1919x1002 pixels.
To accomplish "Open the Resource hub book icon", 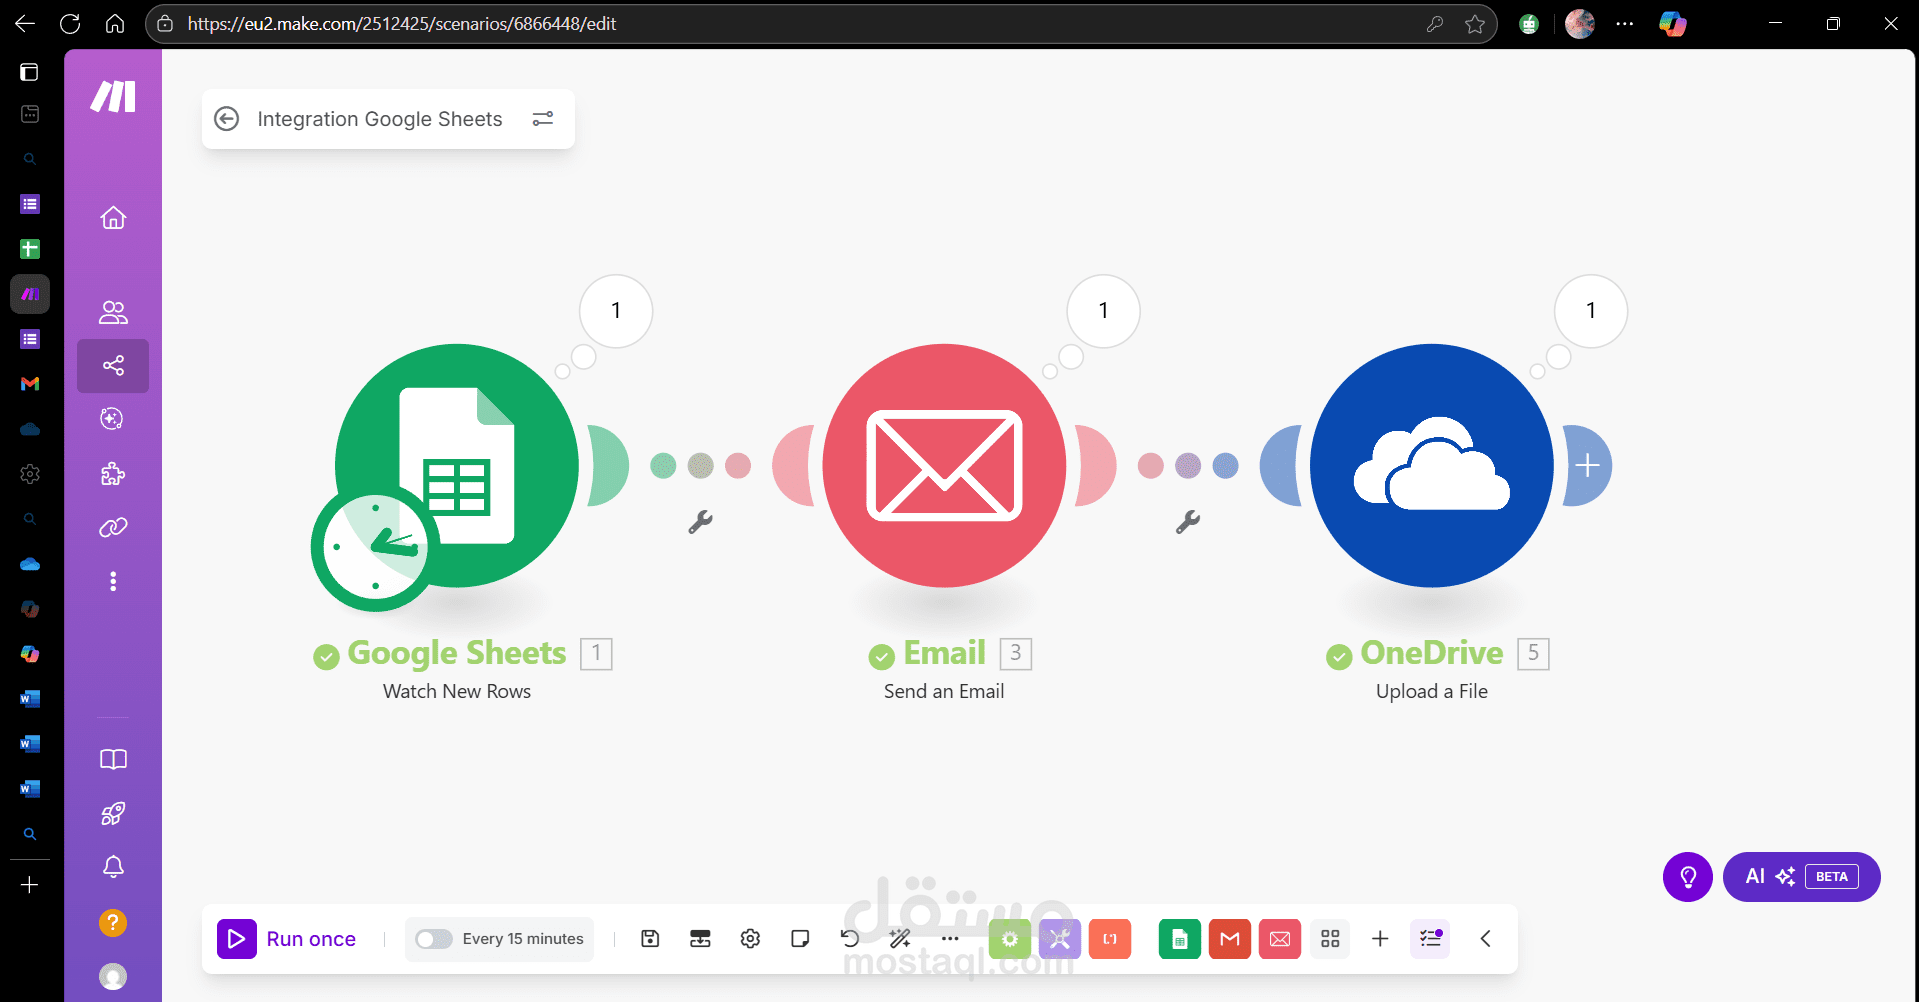I will [113, 759].
